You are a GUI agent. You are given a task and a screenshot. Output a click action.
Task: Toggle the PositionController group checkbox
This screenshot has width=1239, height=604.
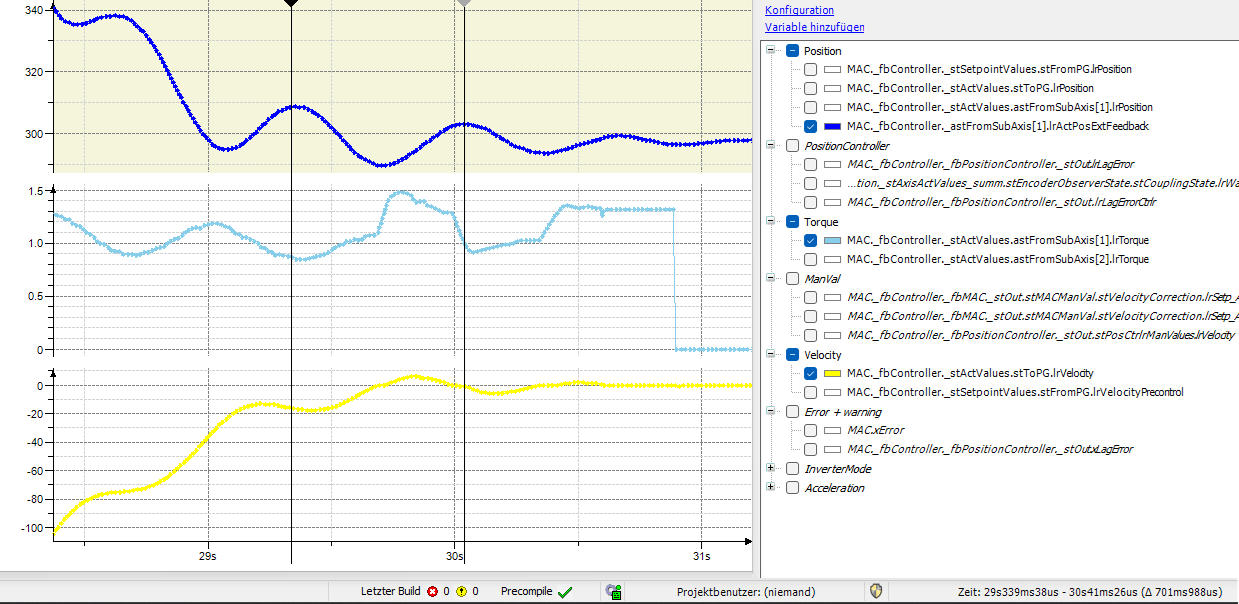[792, 145]
